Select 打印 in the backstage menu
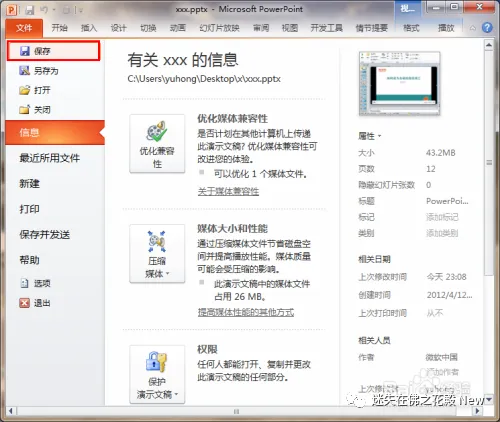Image resolution: width=500 pixels, height=422 pixels. [30, 209]
